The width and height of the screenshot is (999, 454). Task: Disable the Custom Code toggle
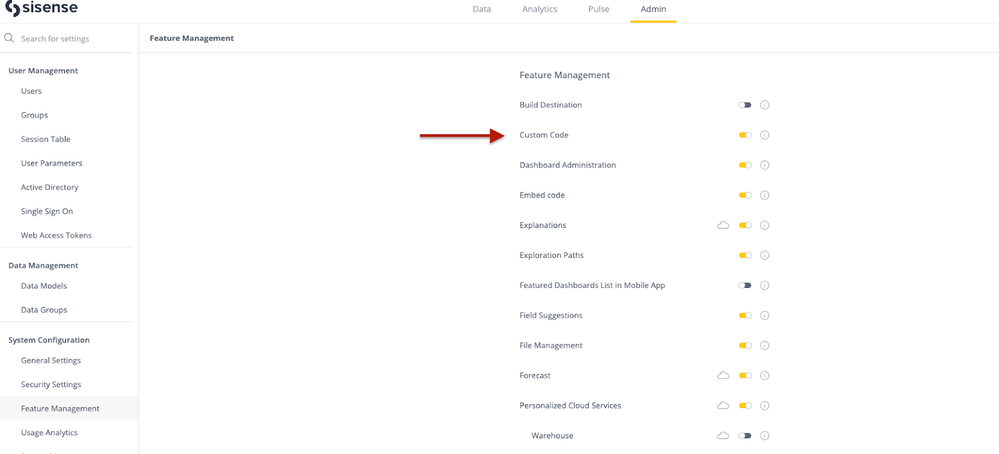745,135
